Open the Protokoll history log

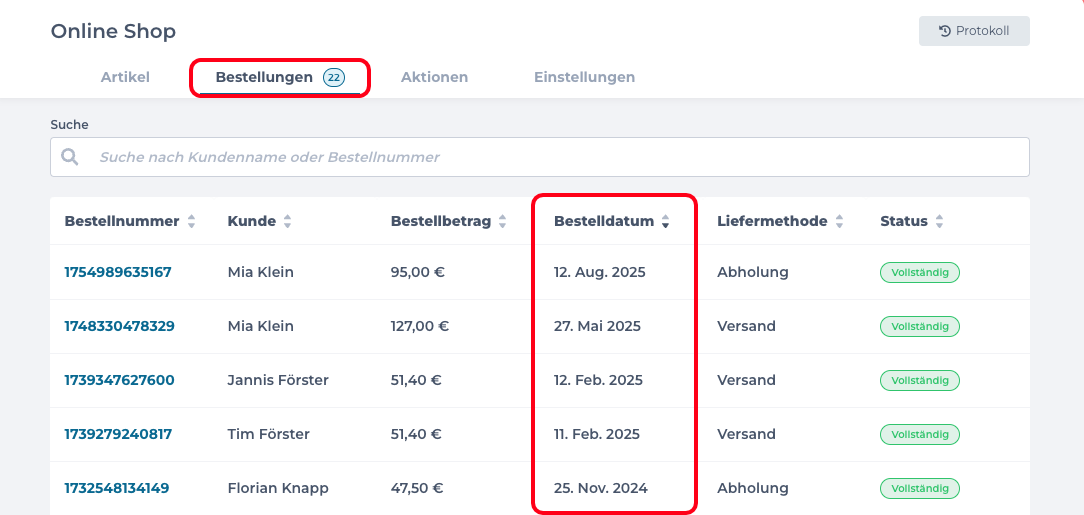974,31
